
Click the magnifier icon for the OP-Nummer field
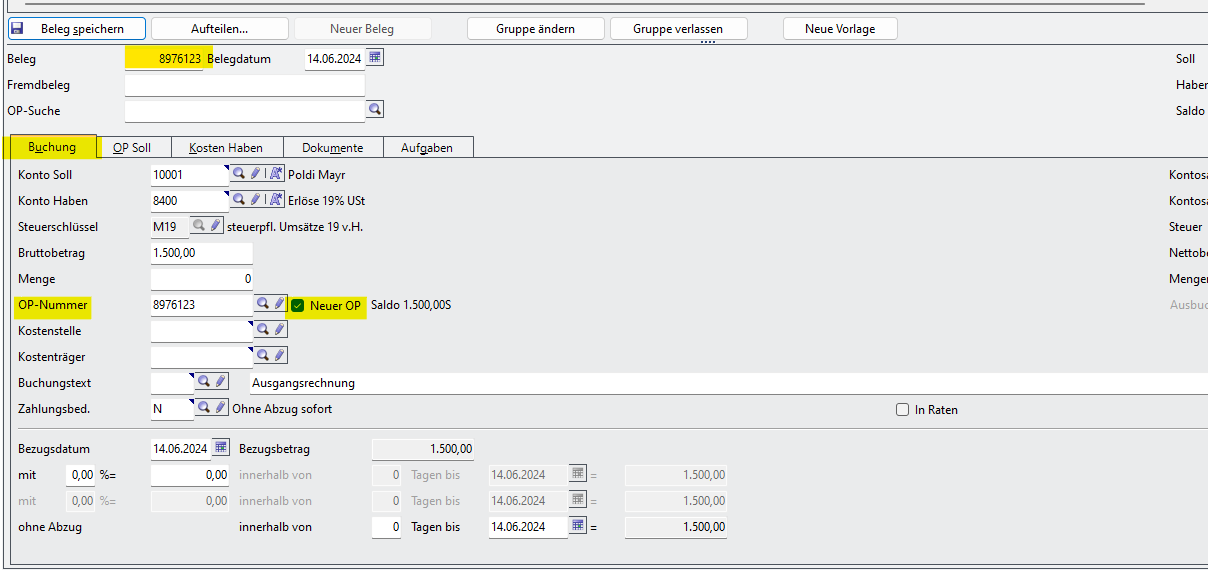click(262, 304)
